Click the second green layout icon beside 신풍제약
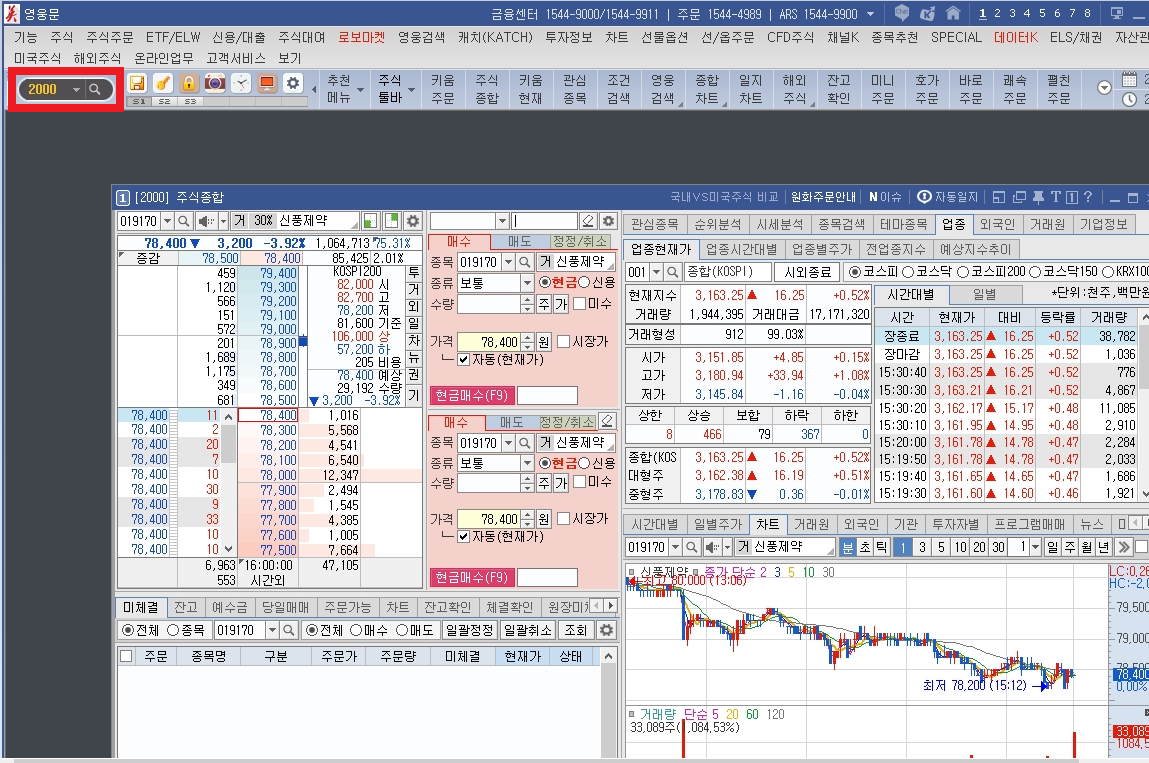 click(392, 221)
